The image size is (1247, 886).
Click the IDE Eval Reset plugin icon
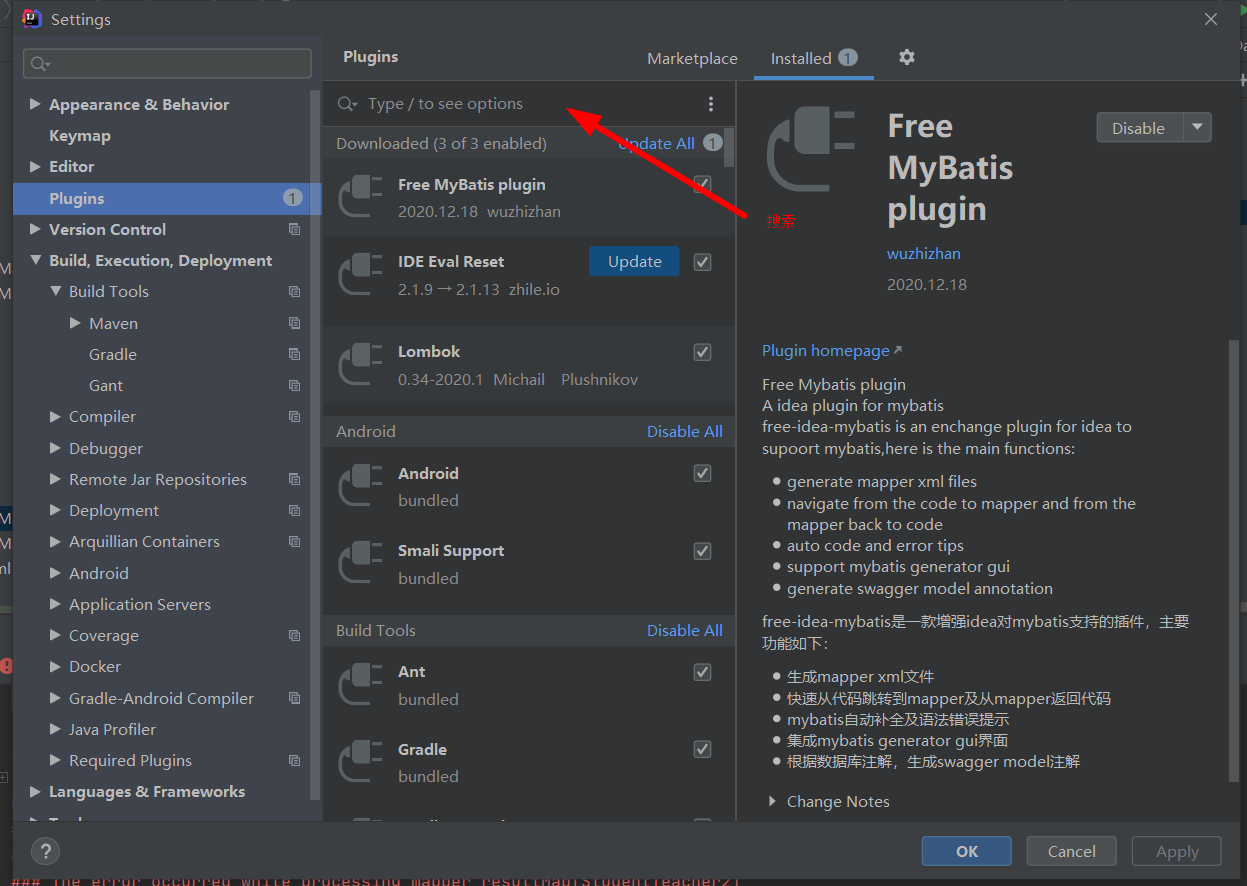click(361, 273)
